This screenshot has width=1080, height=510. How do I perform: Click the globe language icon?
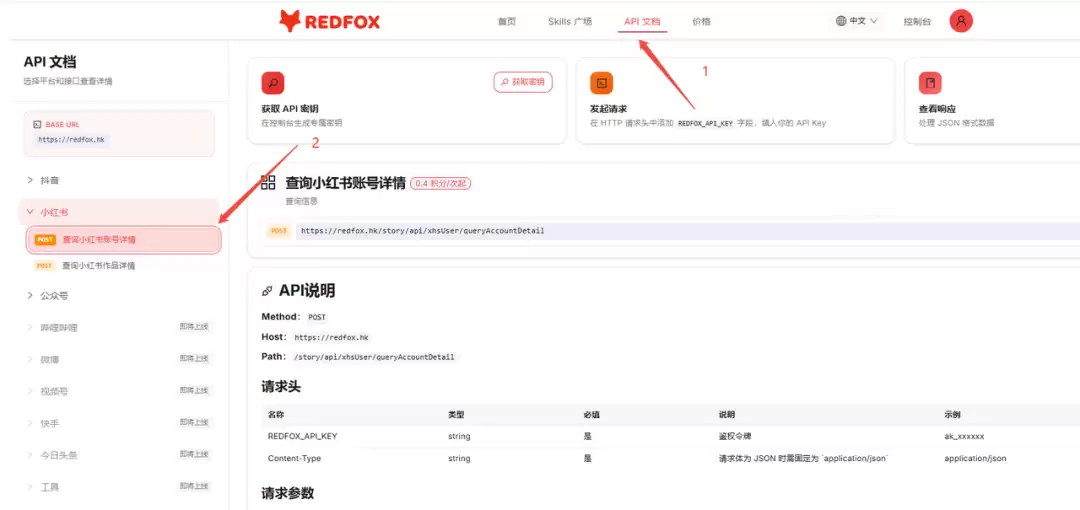(x=840, y=21)
